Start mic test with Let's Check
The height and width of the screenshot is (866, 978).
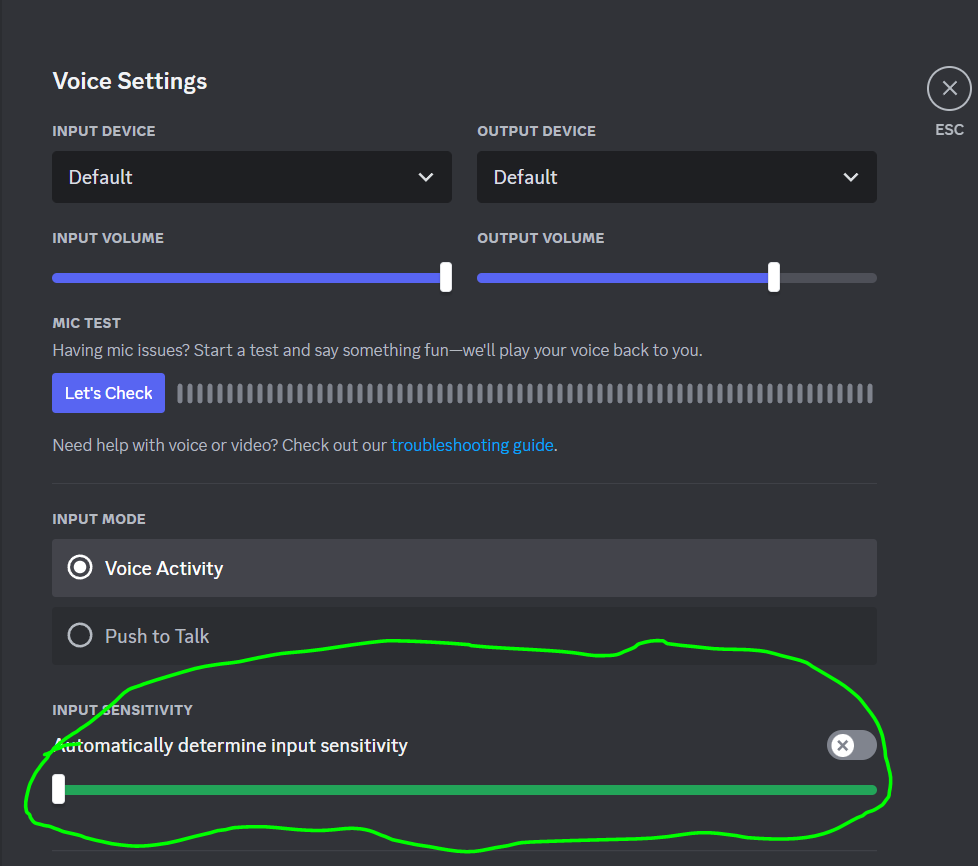pos(109,393)
